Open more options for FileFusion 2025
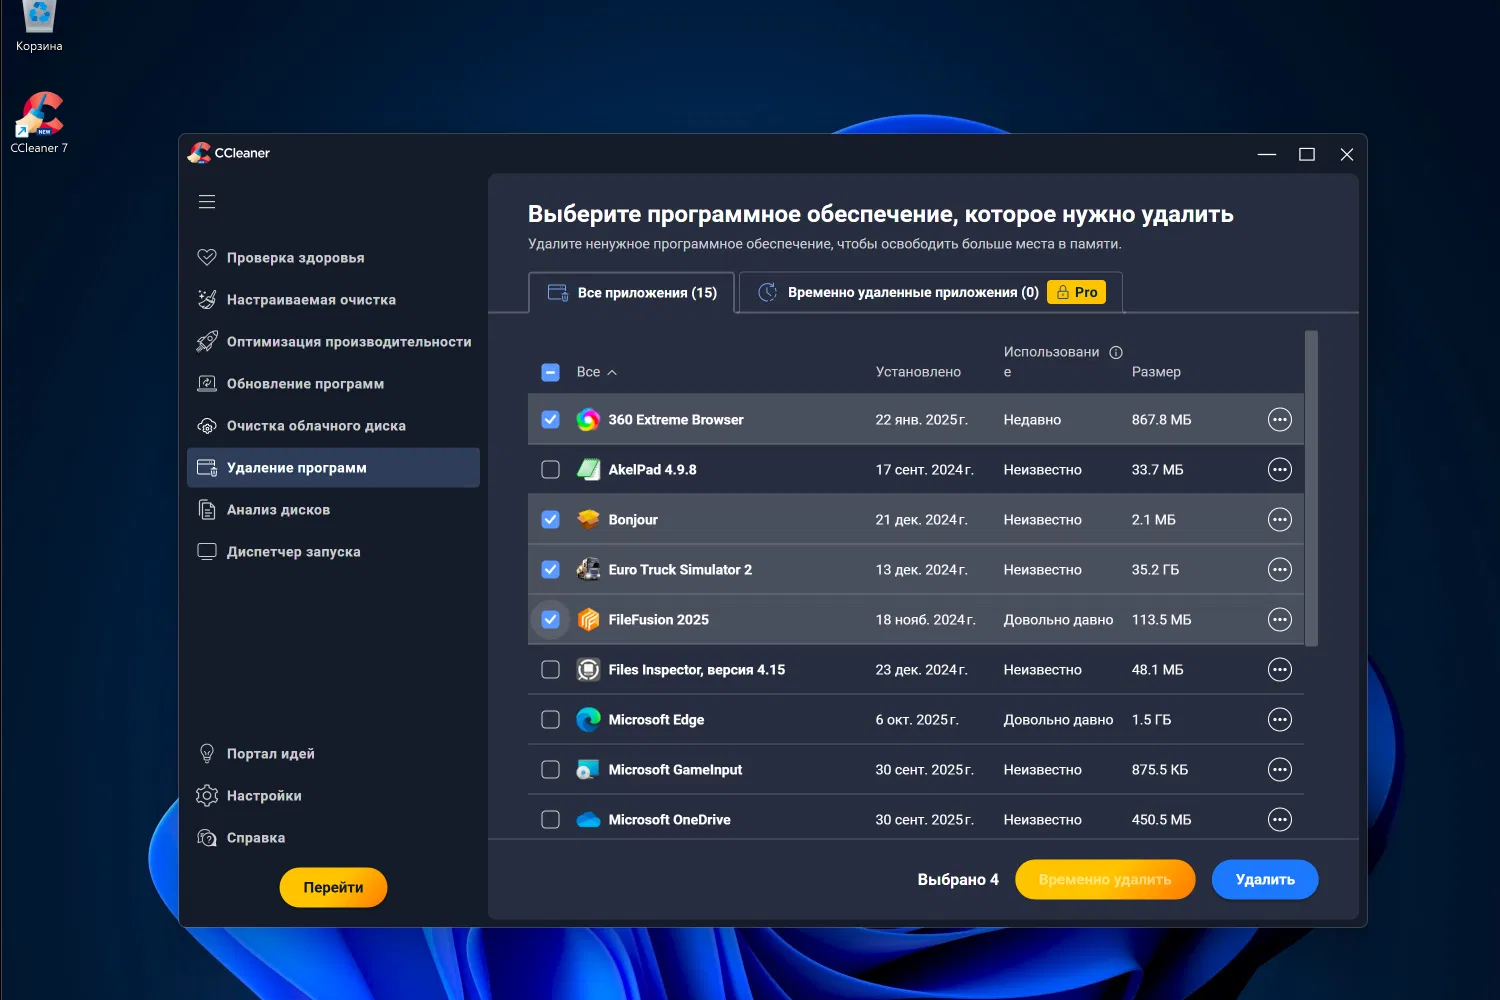This screenshot has height=1000, width=1500. click(x=1280, y=620)
